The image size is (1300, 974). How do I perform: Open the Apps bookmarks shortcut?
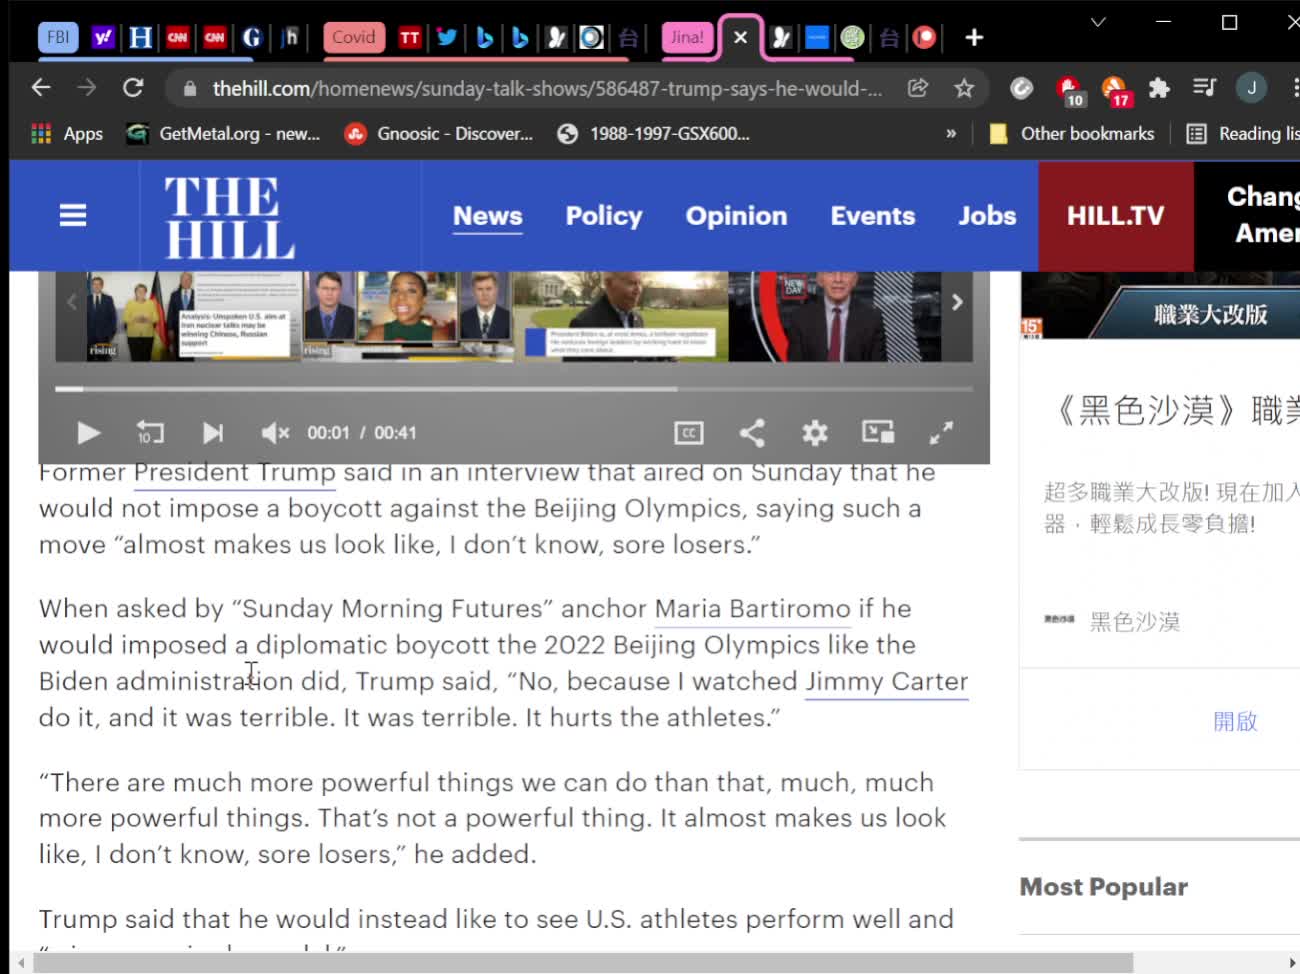pos(67,134)
